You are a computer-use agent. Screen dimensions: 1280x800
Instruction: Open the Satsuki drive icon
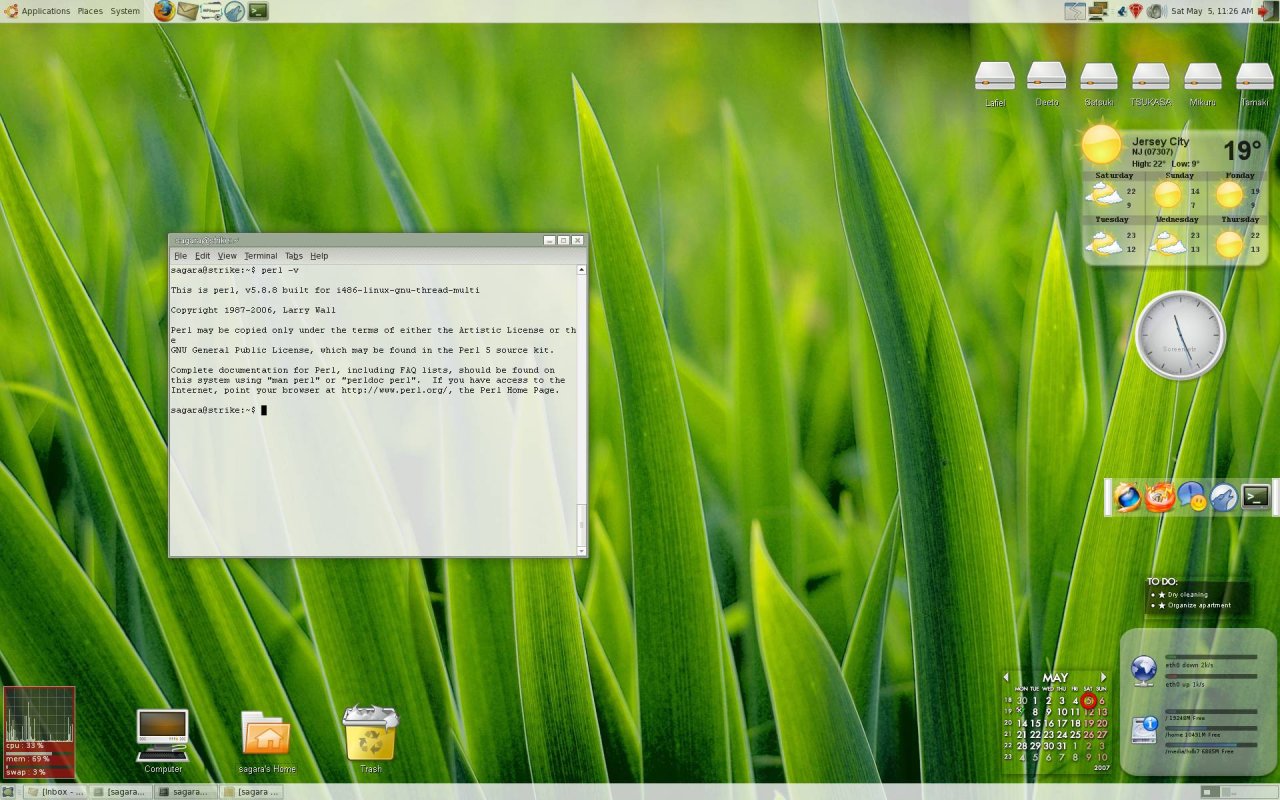[x=1099, y=76]
